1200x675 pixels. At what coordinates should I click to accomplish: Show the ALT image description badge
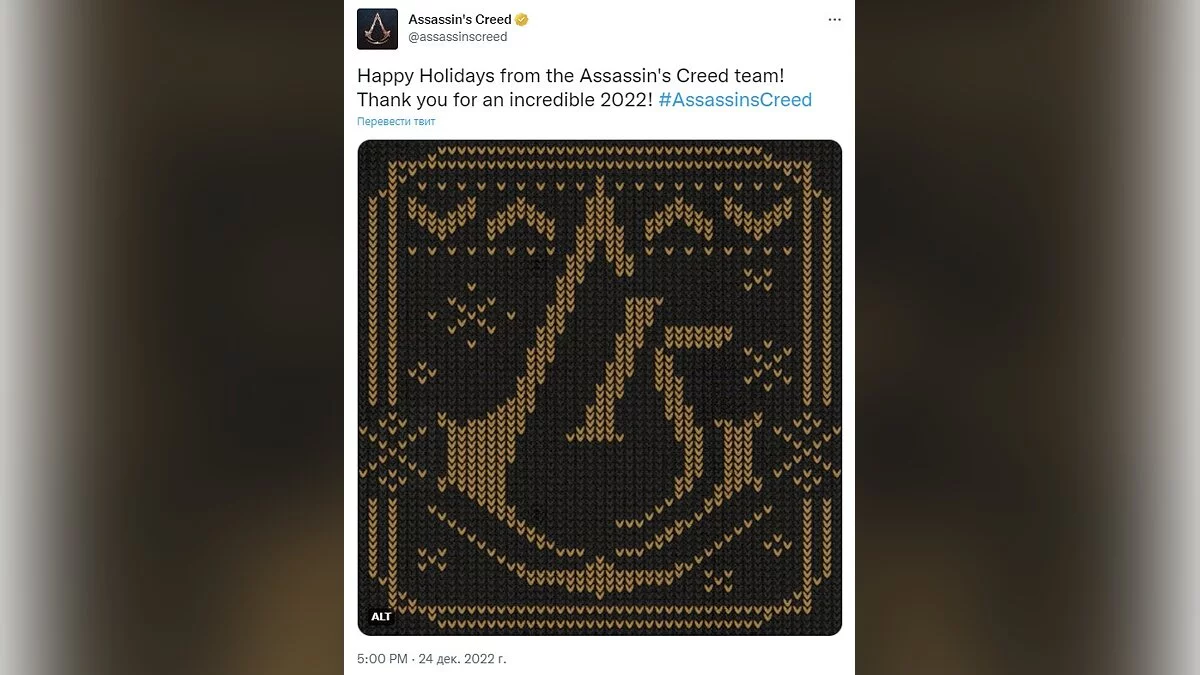click(381, 617)
